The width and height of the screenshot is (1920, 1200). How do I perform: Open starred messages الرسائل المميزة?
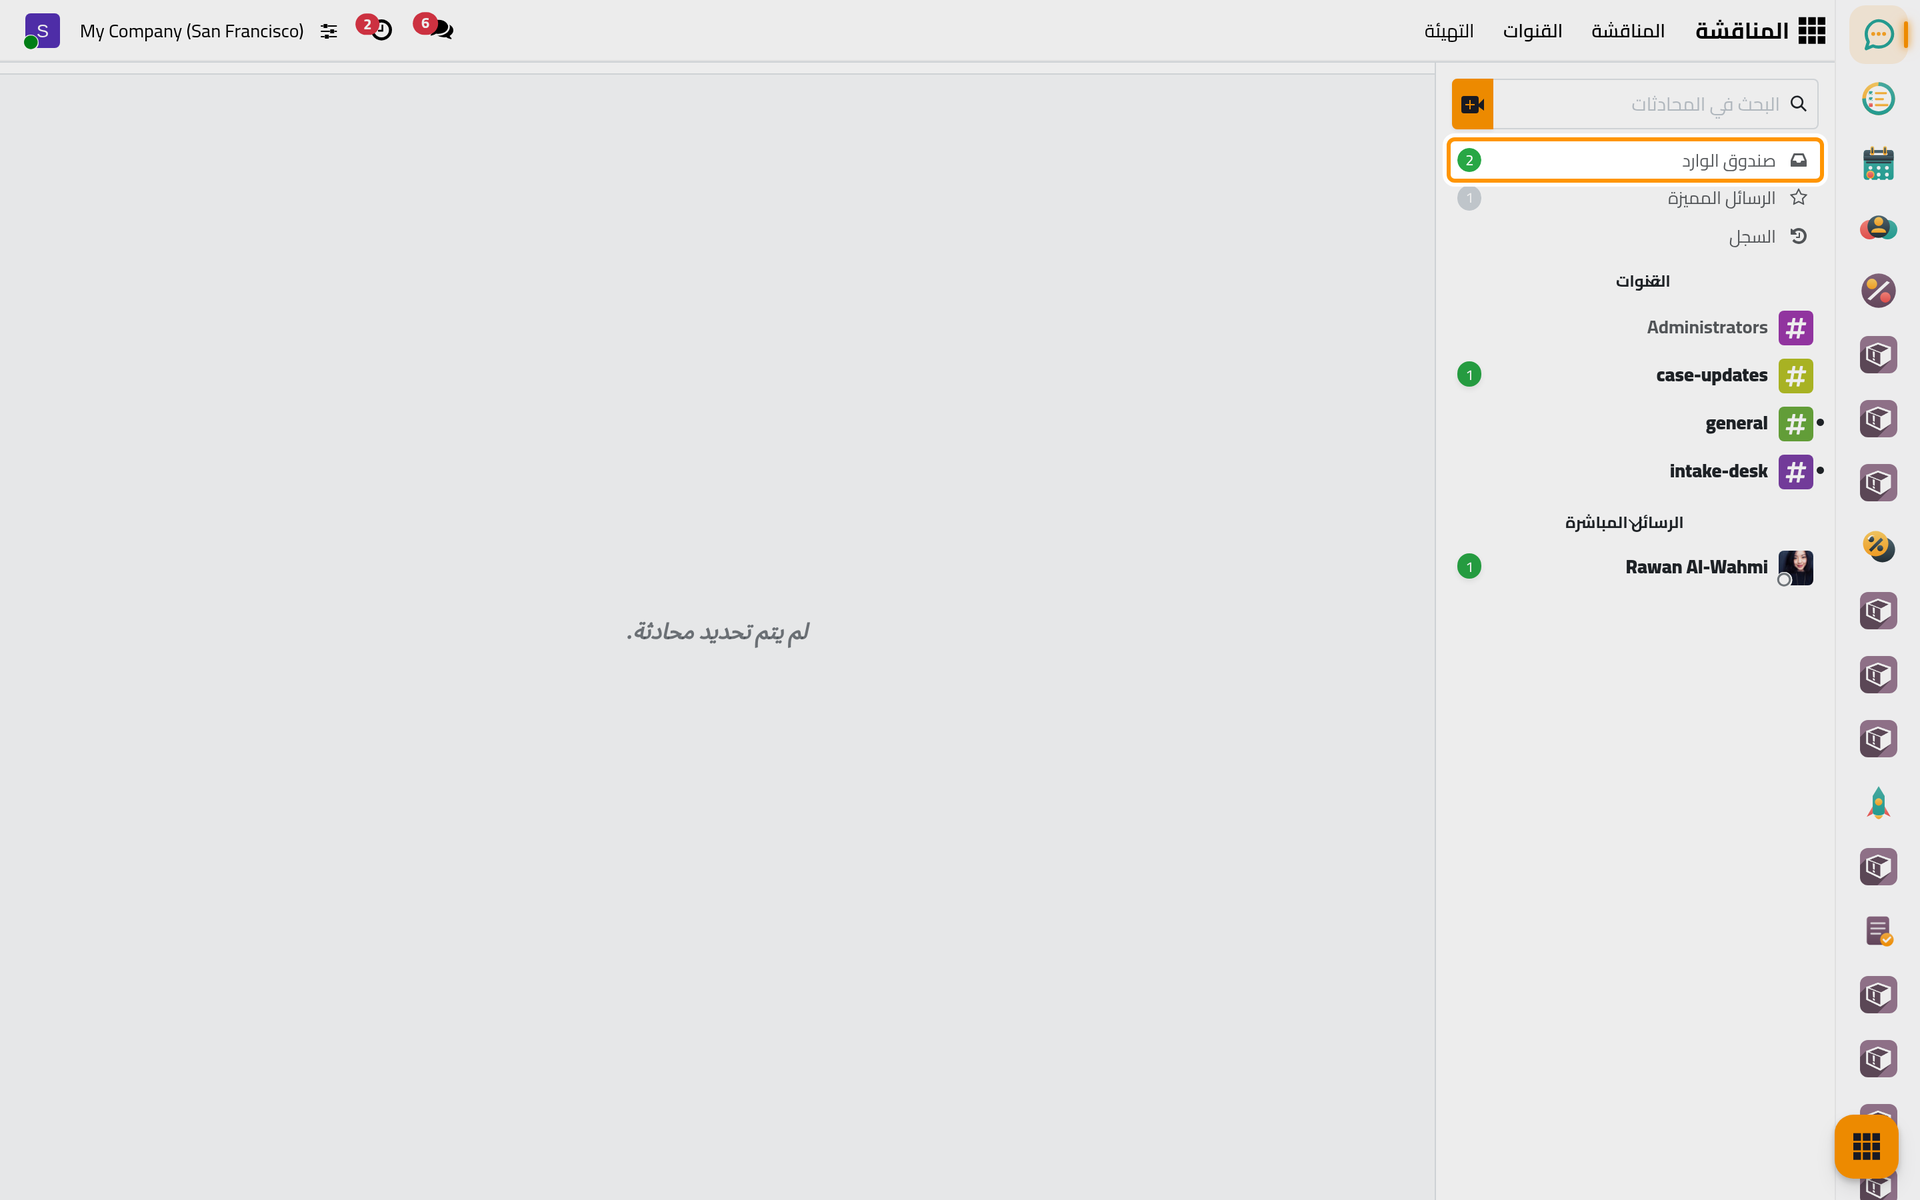(1635, 198)
